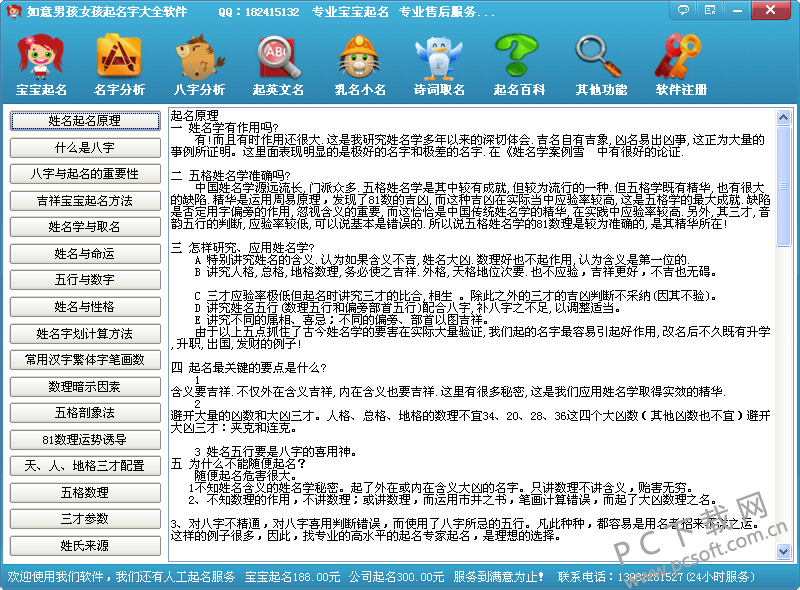Image resolution: width=800 pixels, height=590 pixels.
Task: Click heading 三 怎样研究、应用姓名学?
Action: coord(243,248)
